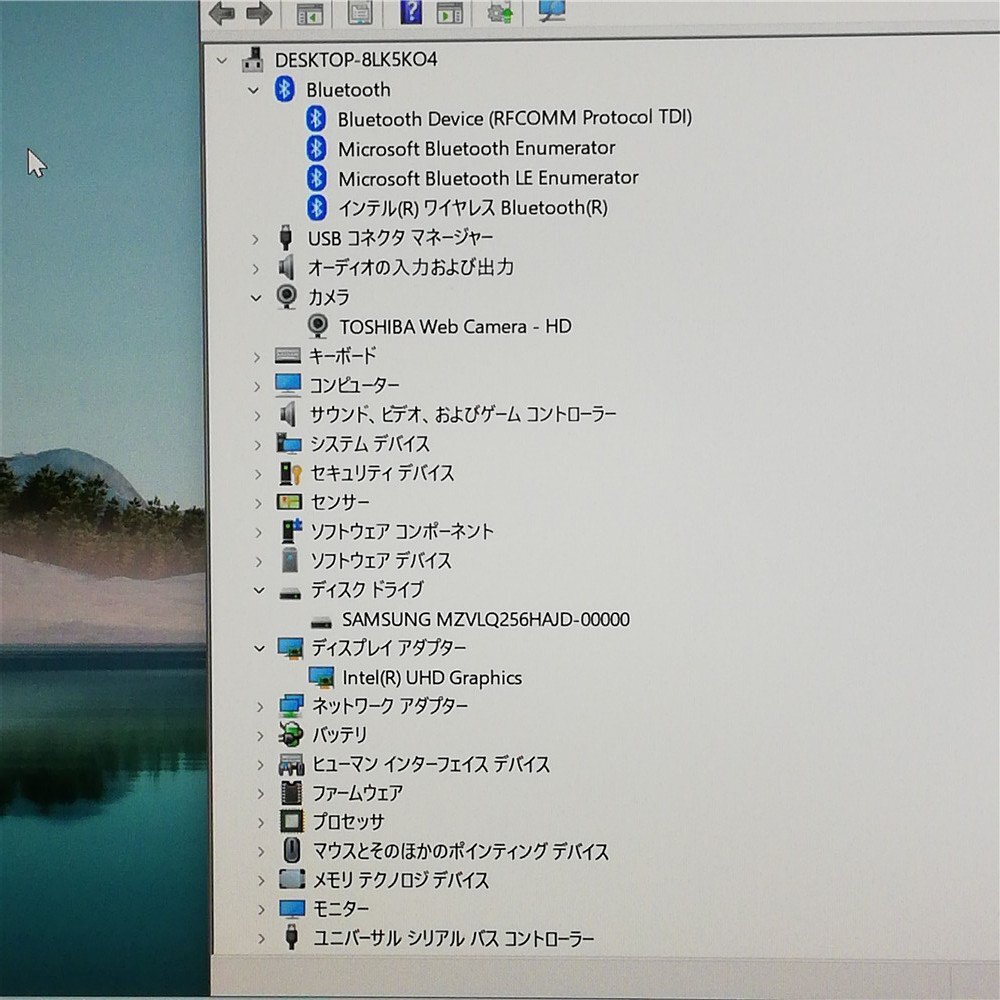Collapse the DESKTOP-8LK5KO4 root node
The image size is (1000, 1000).
[221, 61]
